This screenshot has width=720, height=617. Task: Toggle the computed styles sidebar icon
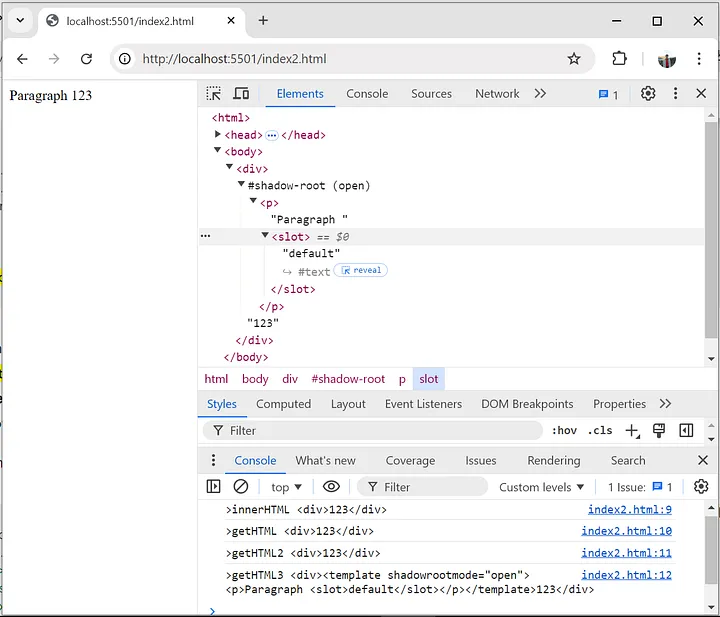[686, 431]
